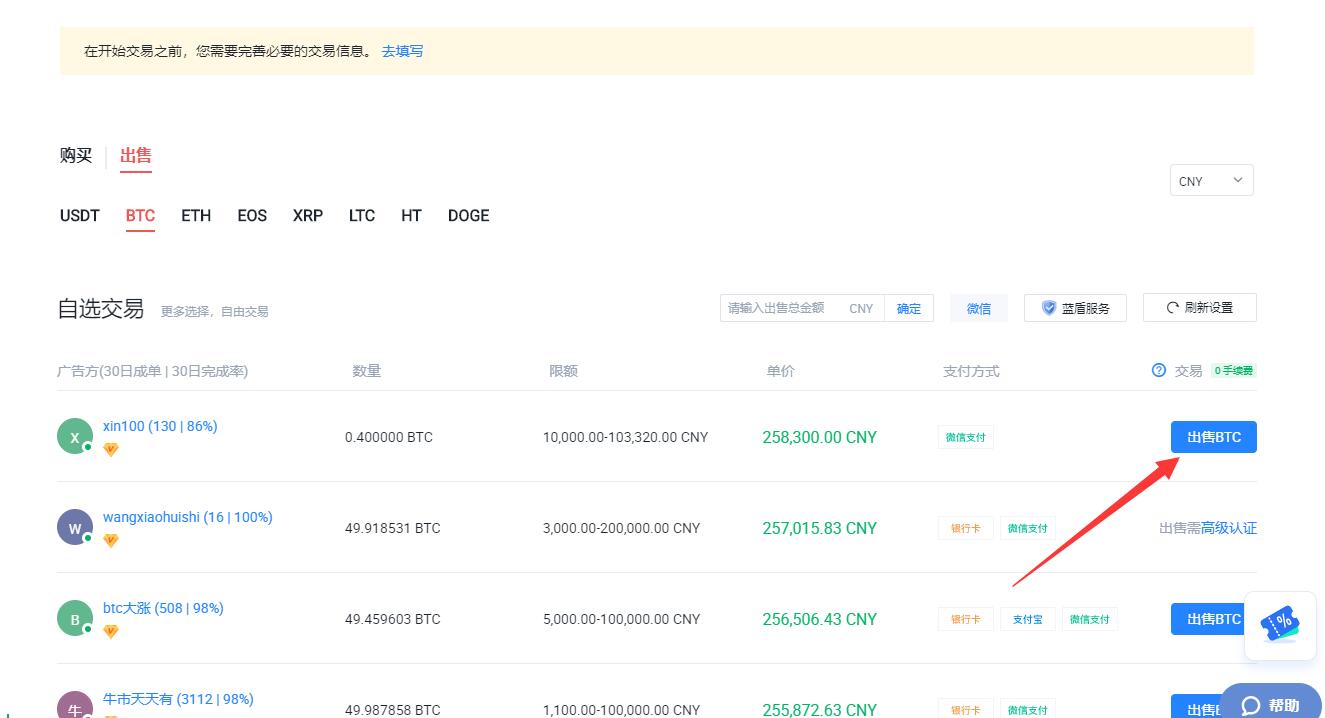Click 出售BTC button in xin100's row
The image size is (1325, 718).
(x=1213, y=436)
